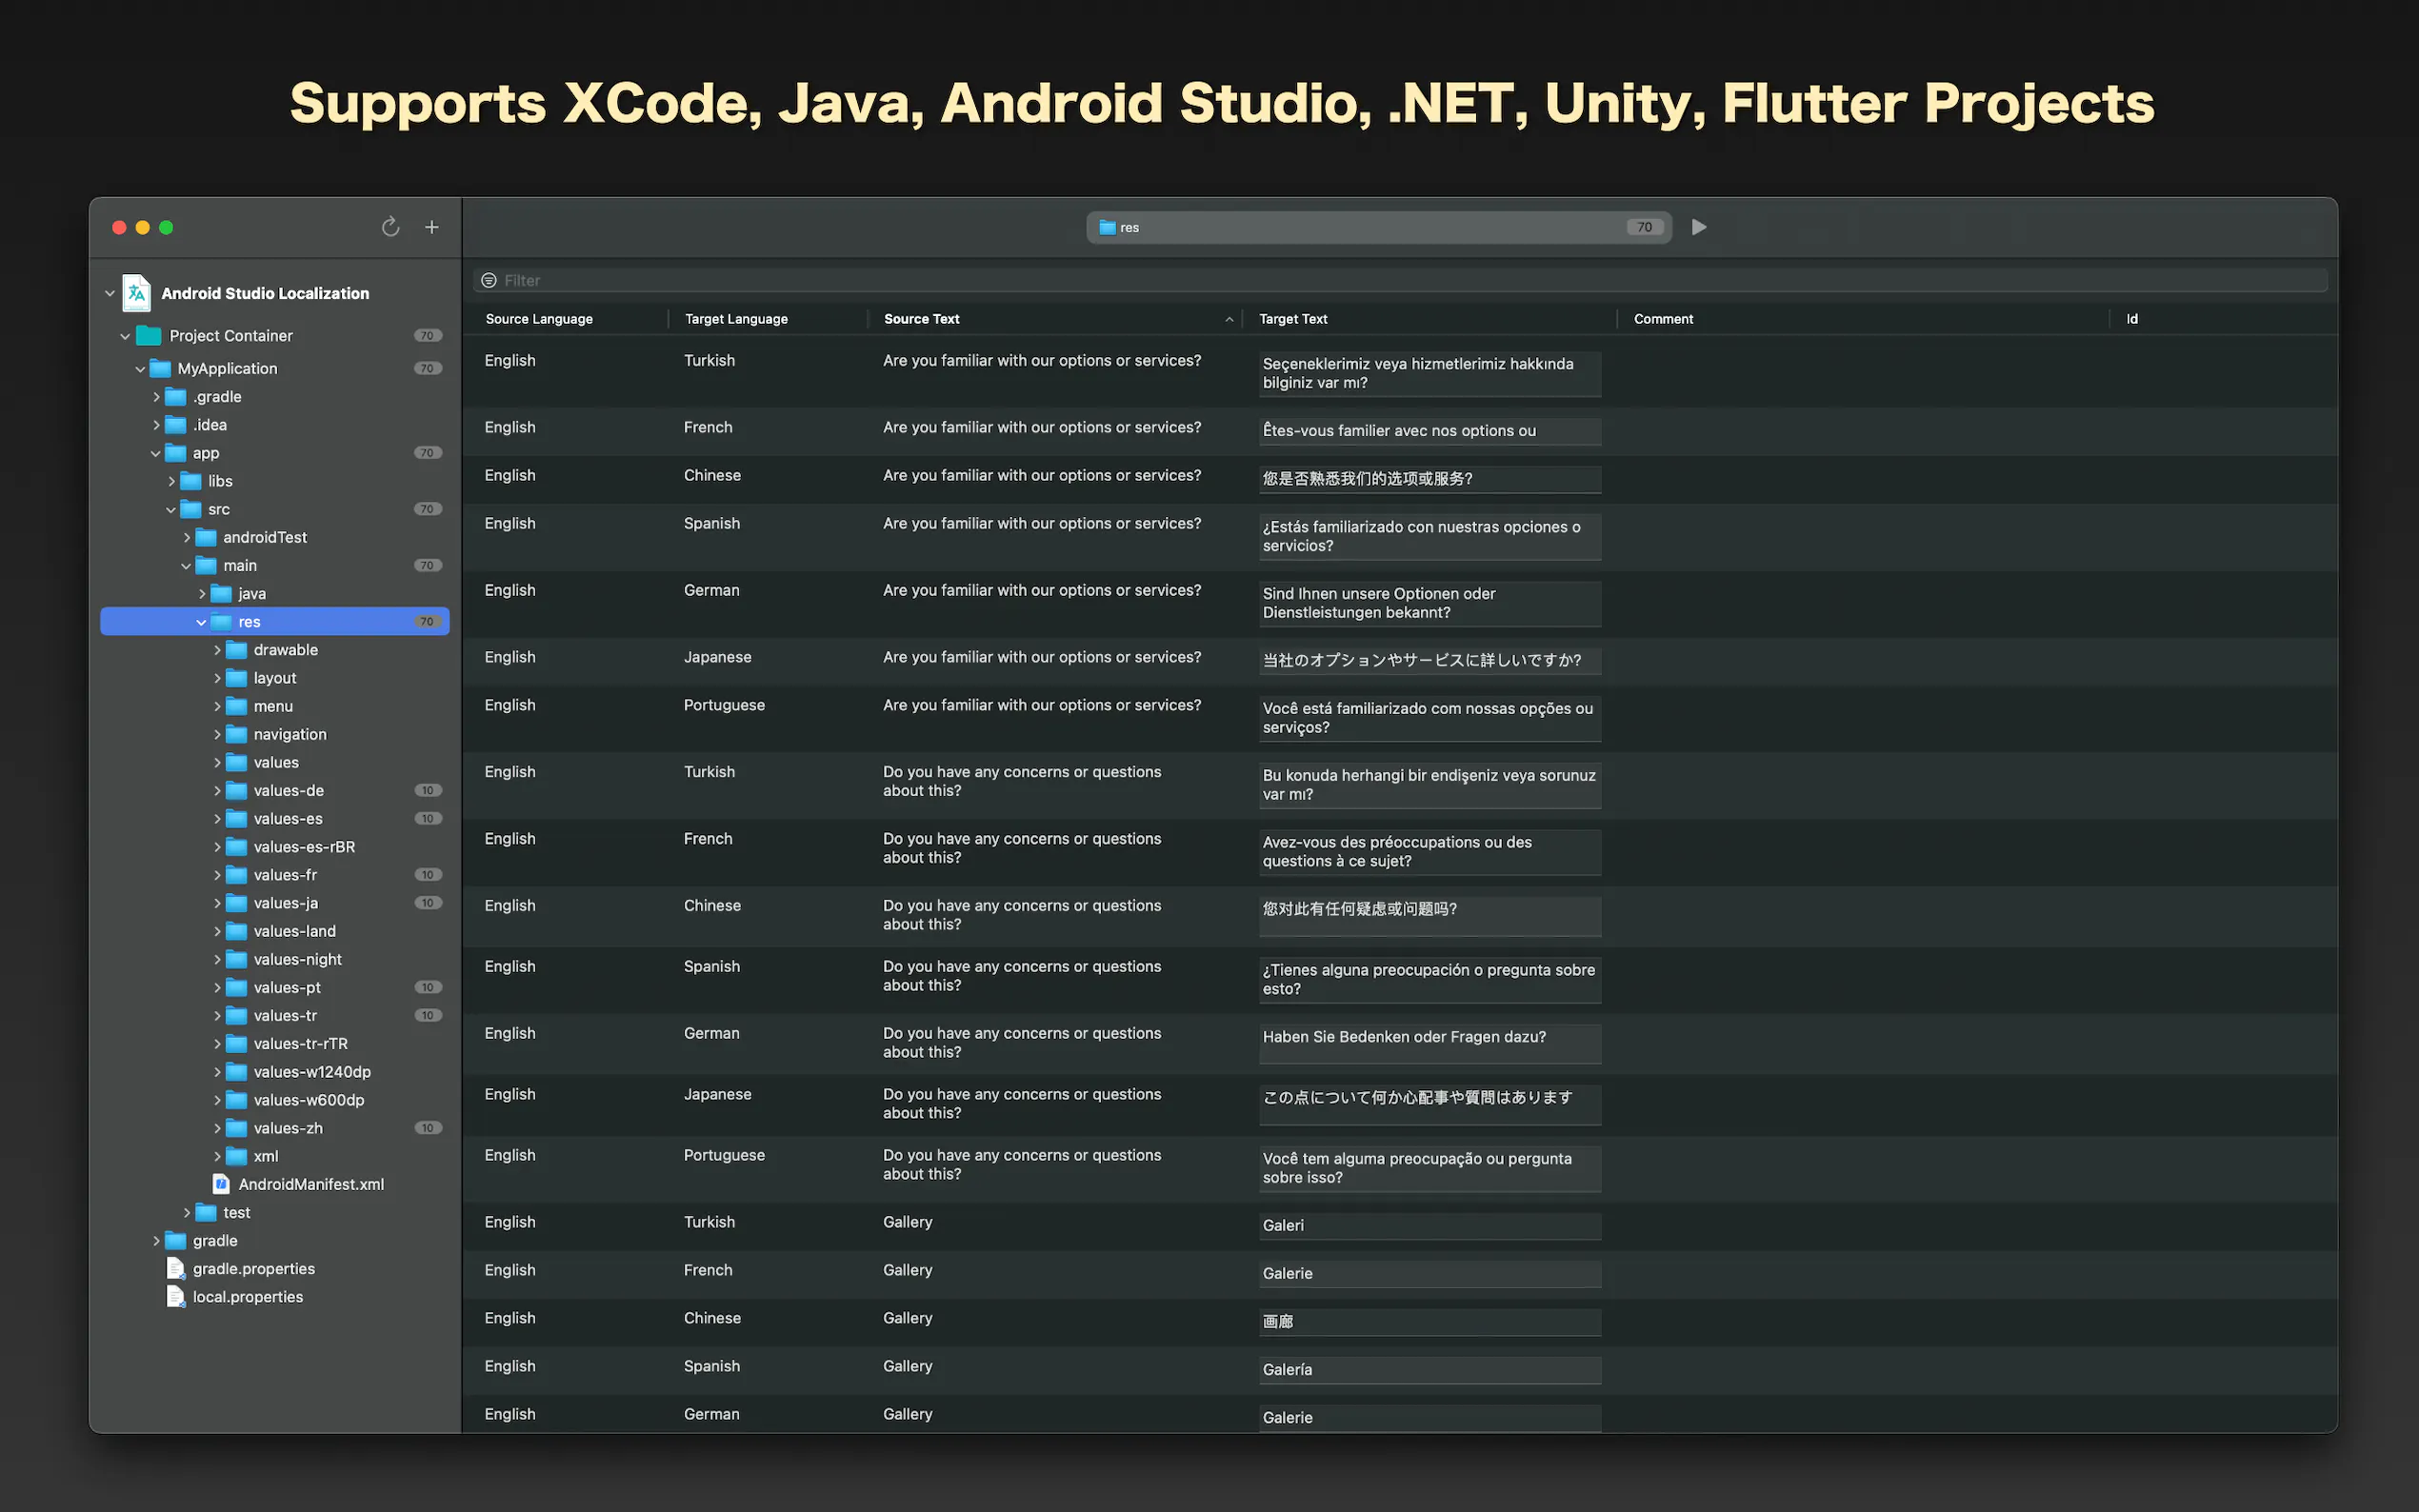Screen dimensions: 2419x1512
Task: Expand the values-de folder
Action: tap(217, 791)
